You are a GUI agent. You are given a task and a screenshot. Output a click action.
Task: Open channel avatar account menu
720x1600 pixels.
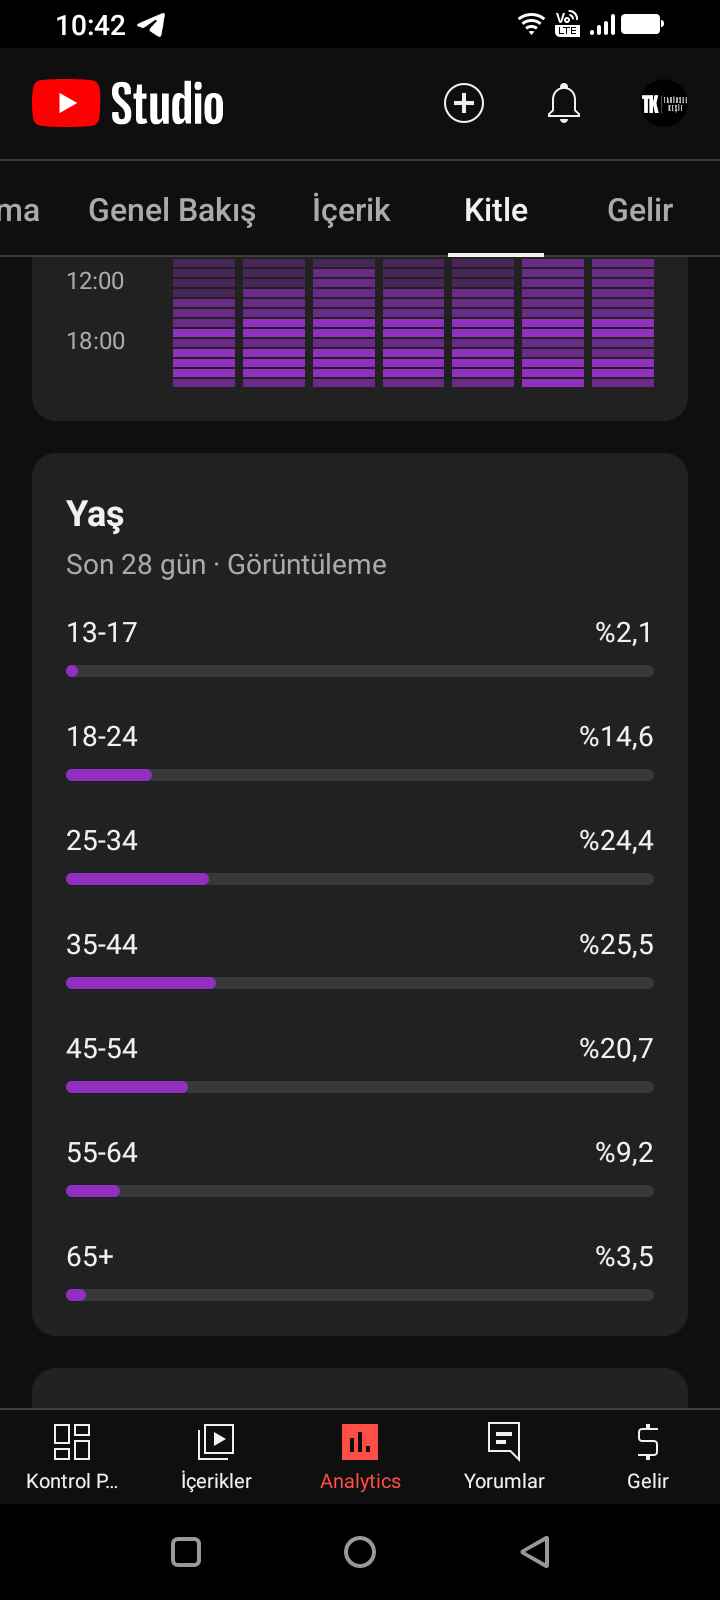click(x=664, y=103)
